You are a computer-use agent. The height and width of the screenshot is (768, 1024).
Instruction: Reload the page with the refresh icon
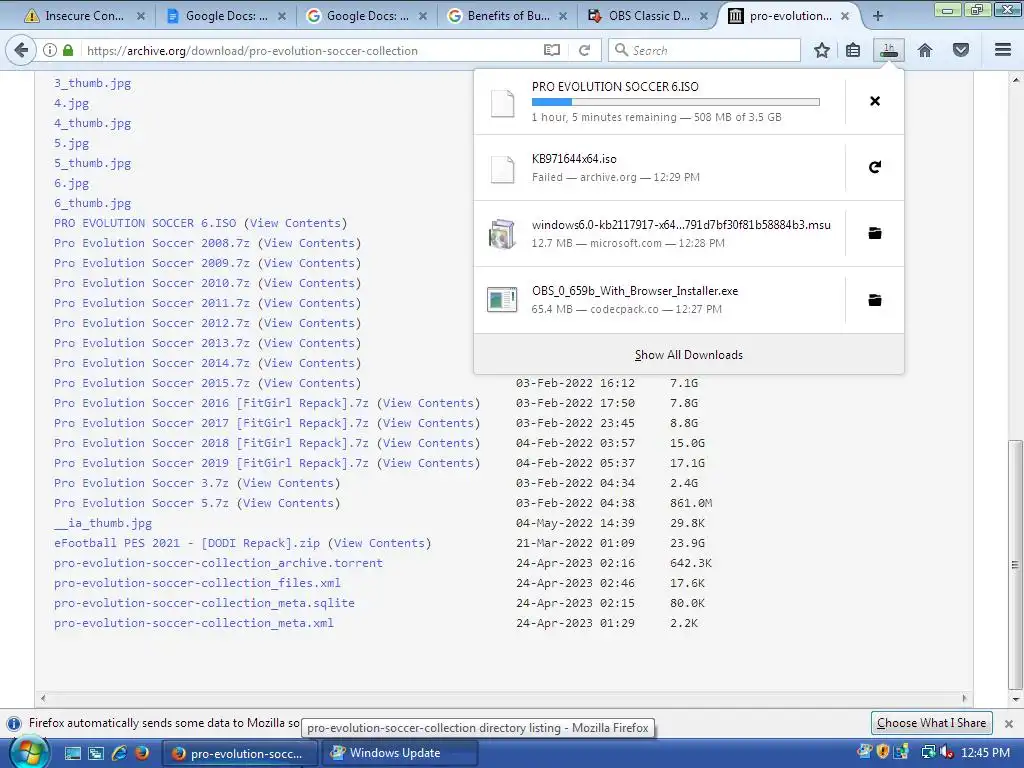coord(584,50)
